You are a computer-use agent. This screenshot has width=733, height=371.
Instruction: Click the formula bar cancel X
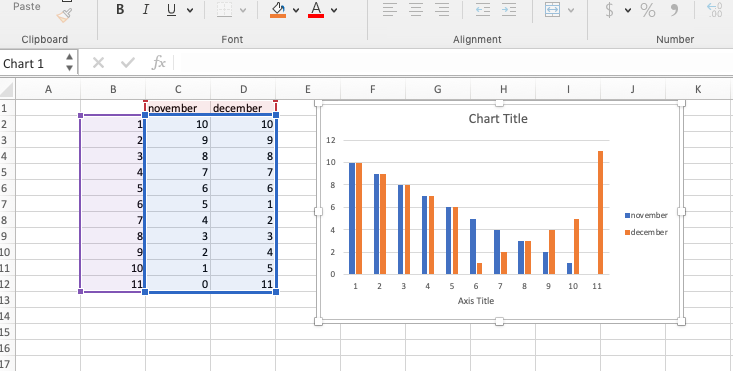98,63
